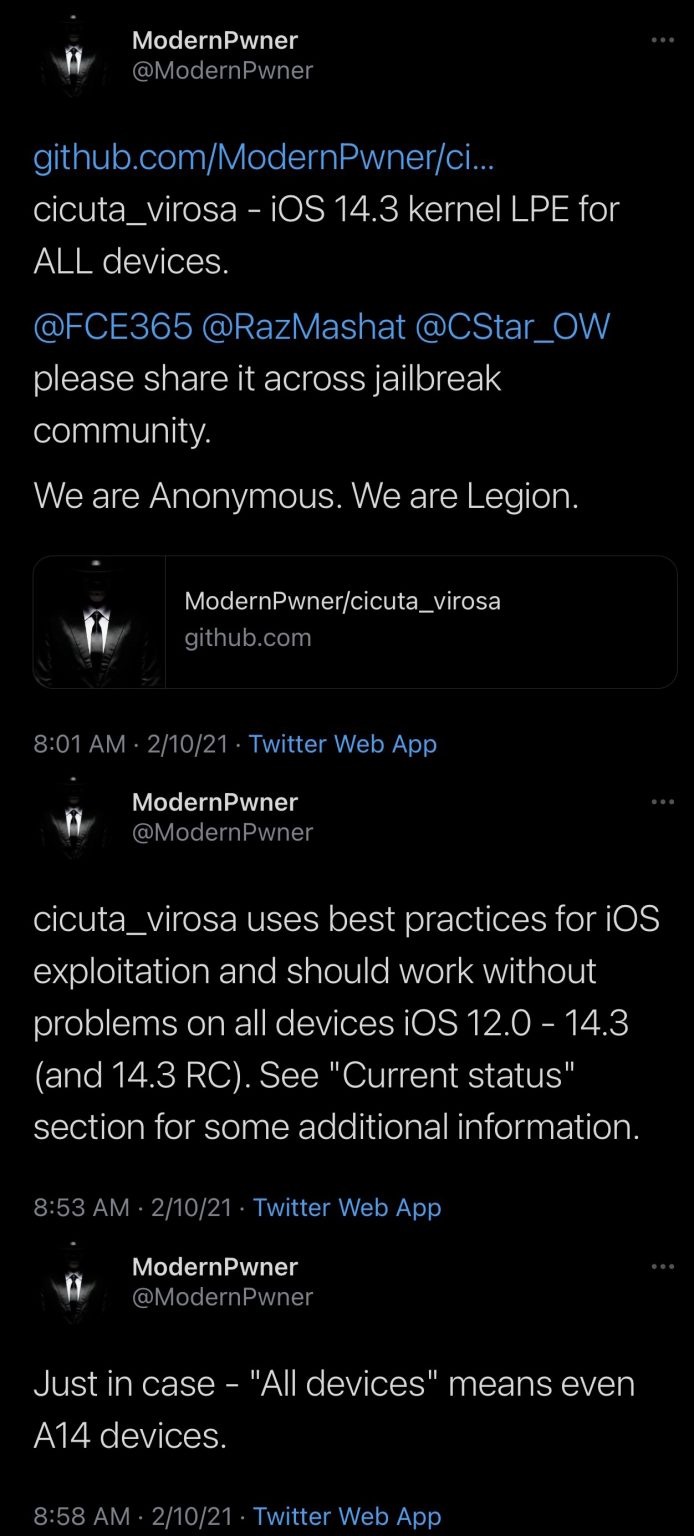Open the @RazMashat mention
This screenshot has width=694, height=1536.
(304, 326)
